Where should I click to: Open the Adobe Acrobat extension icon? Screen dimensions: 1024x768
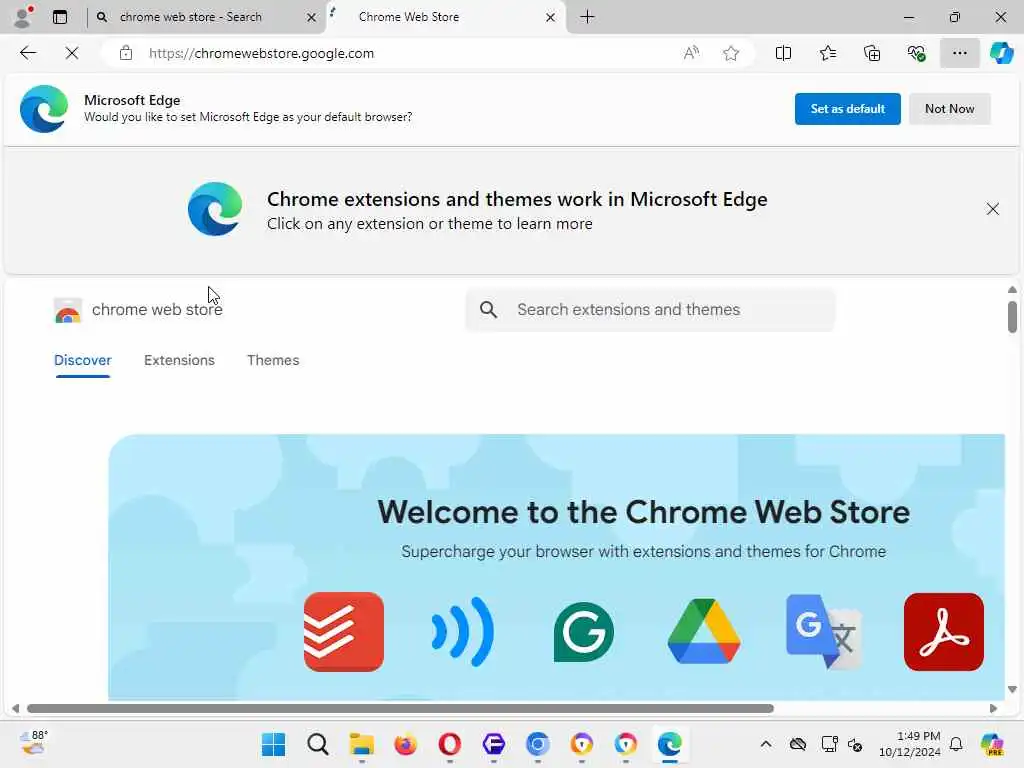pos(944,632)
